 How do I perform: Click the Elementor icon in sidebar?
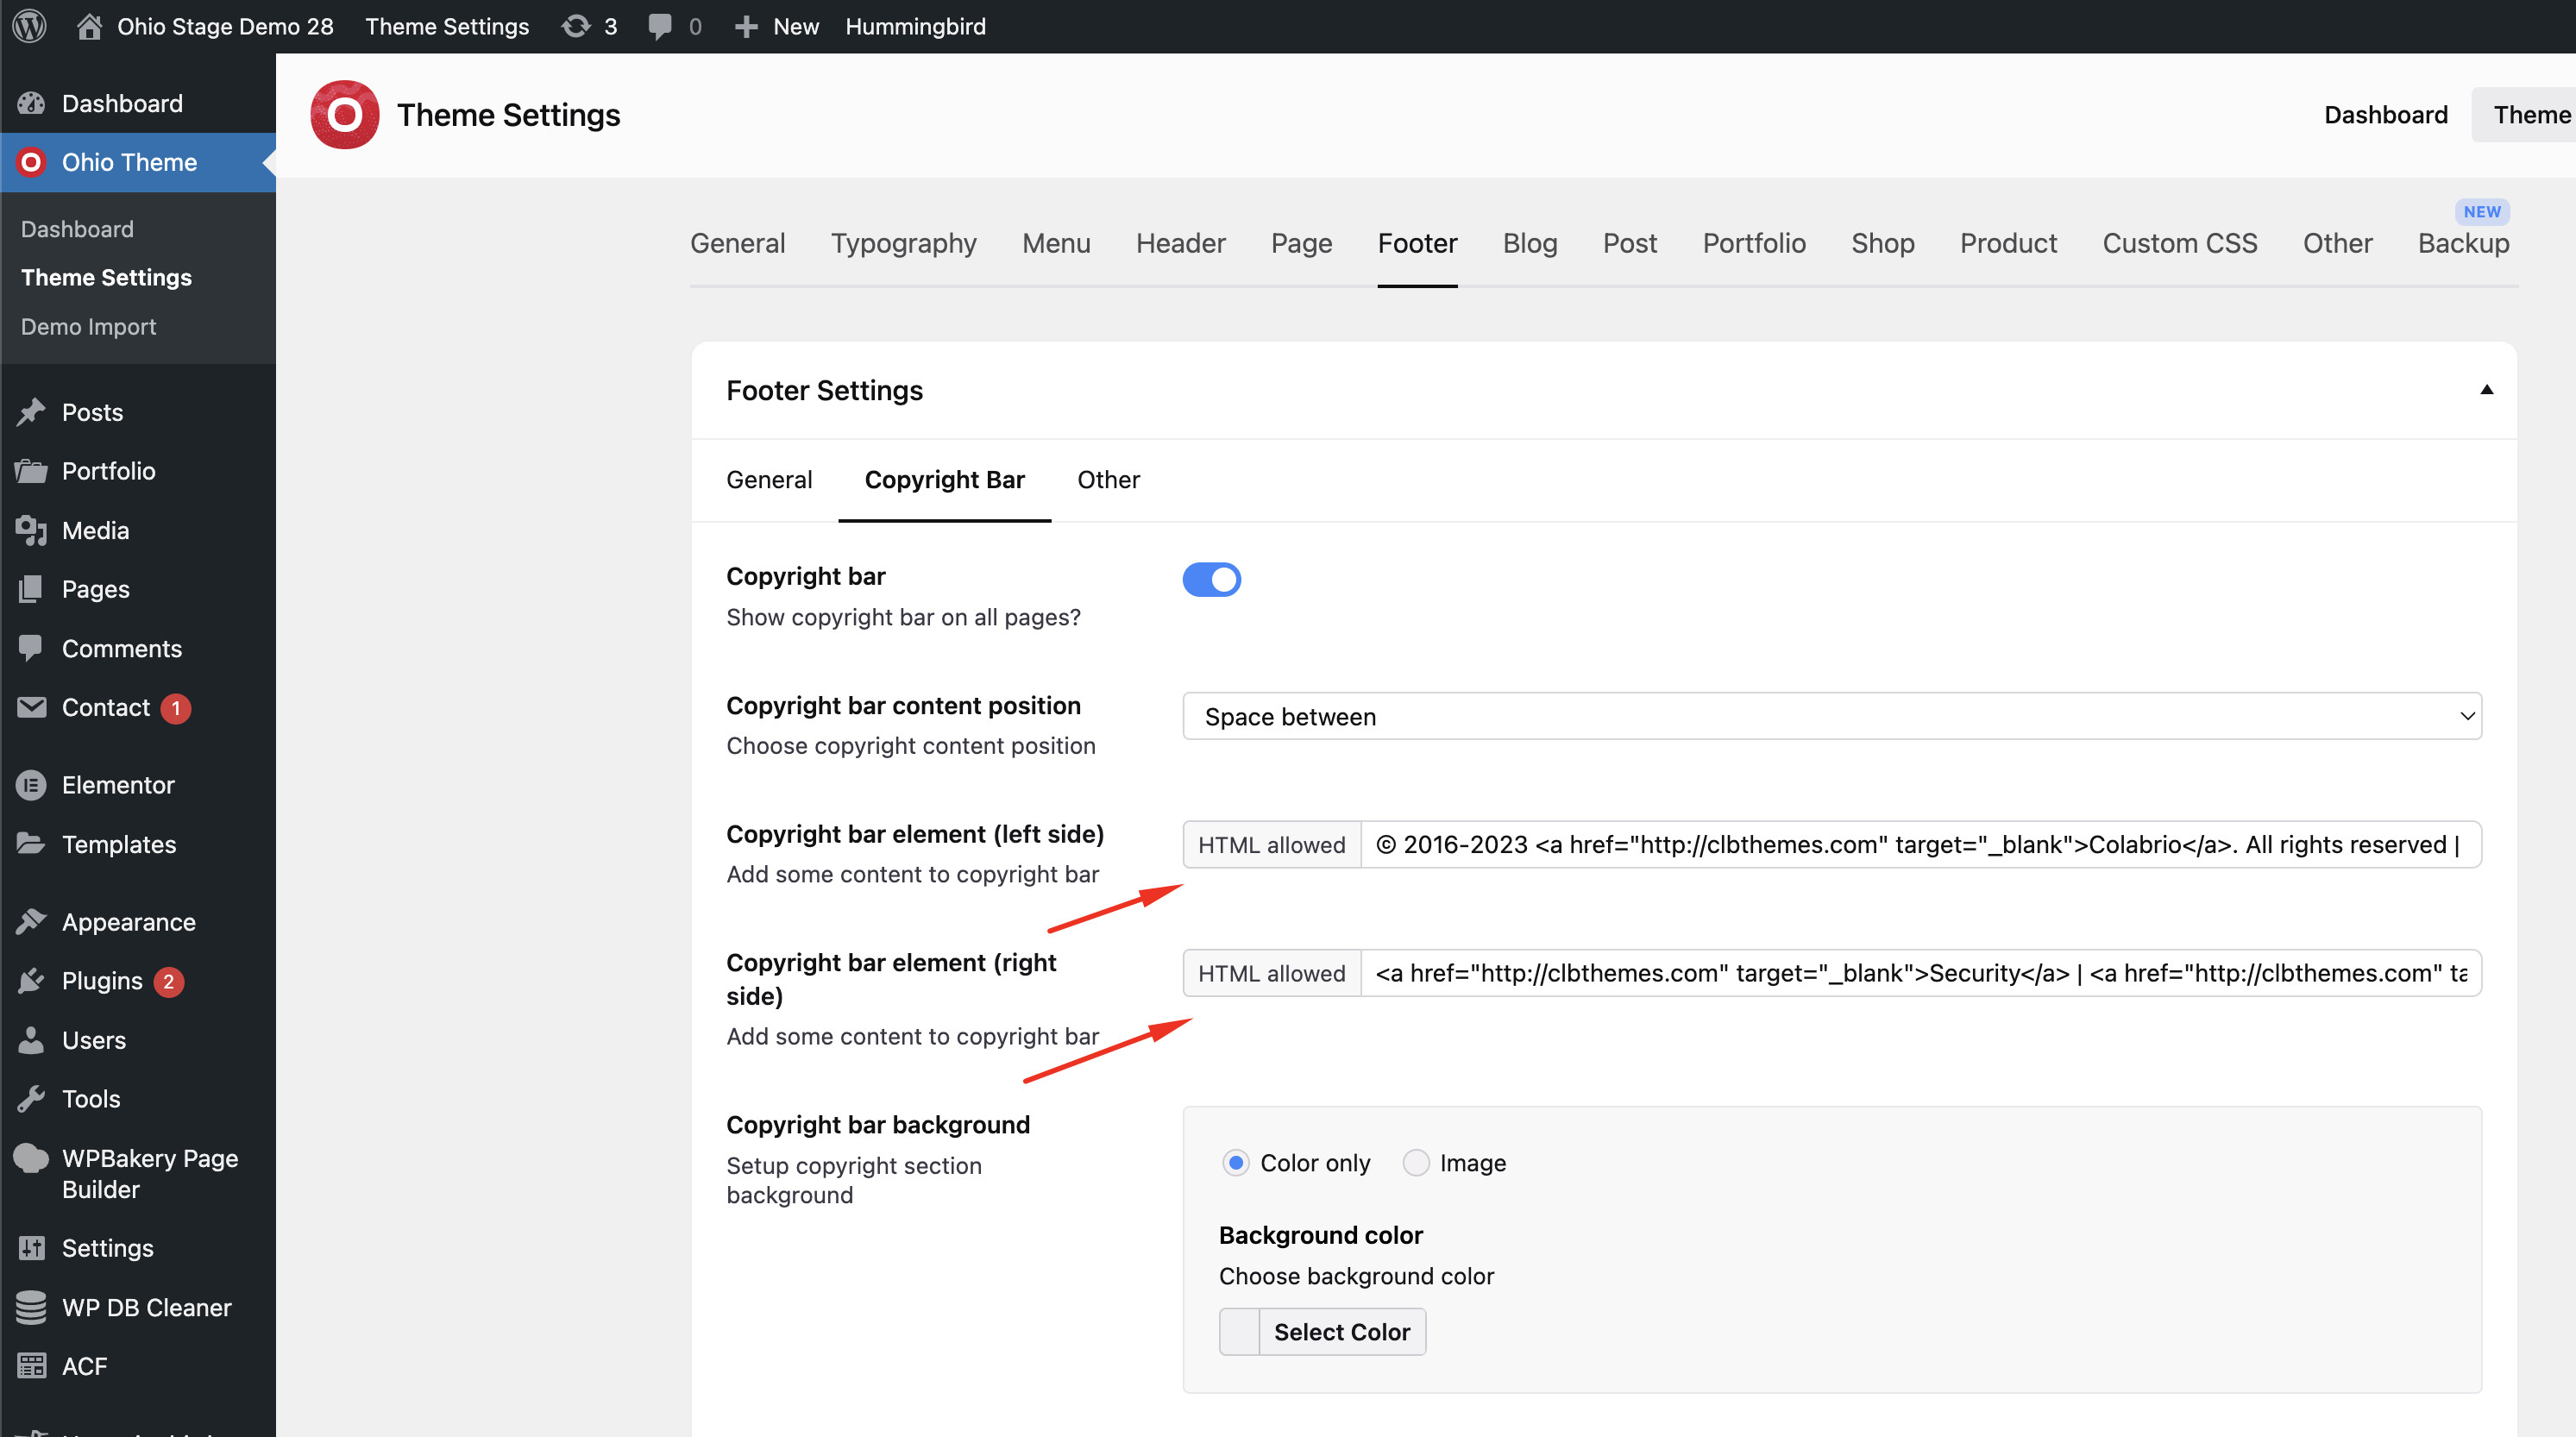click(31, 785)
